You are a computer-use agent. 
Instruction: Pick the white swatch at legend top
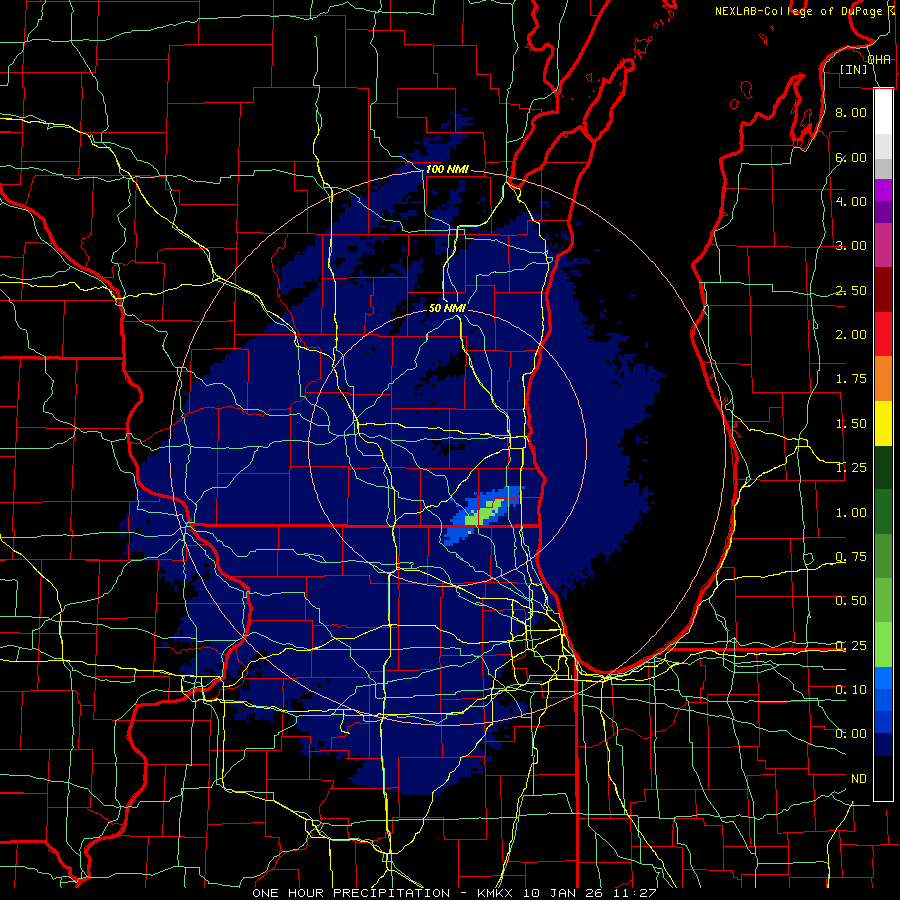point(883,112)
